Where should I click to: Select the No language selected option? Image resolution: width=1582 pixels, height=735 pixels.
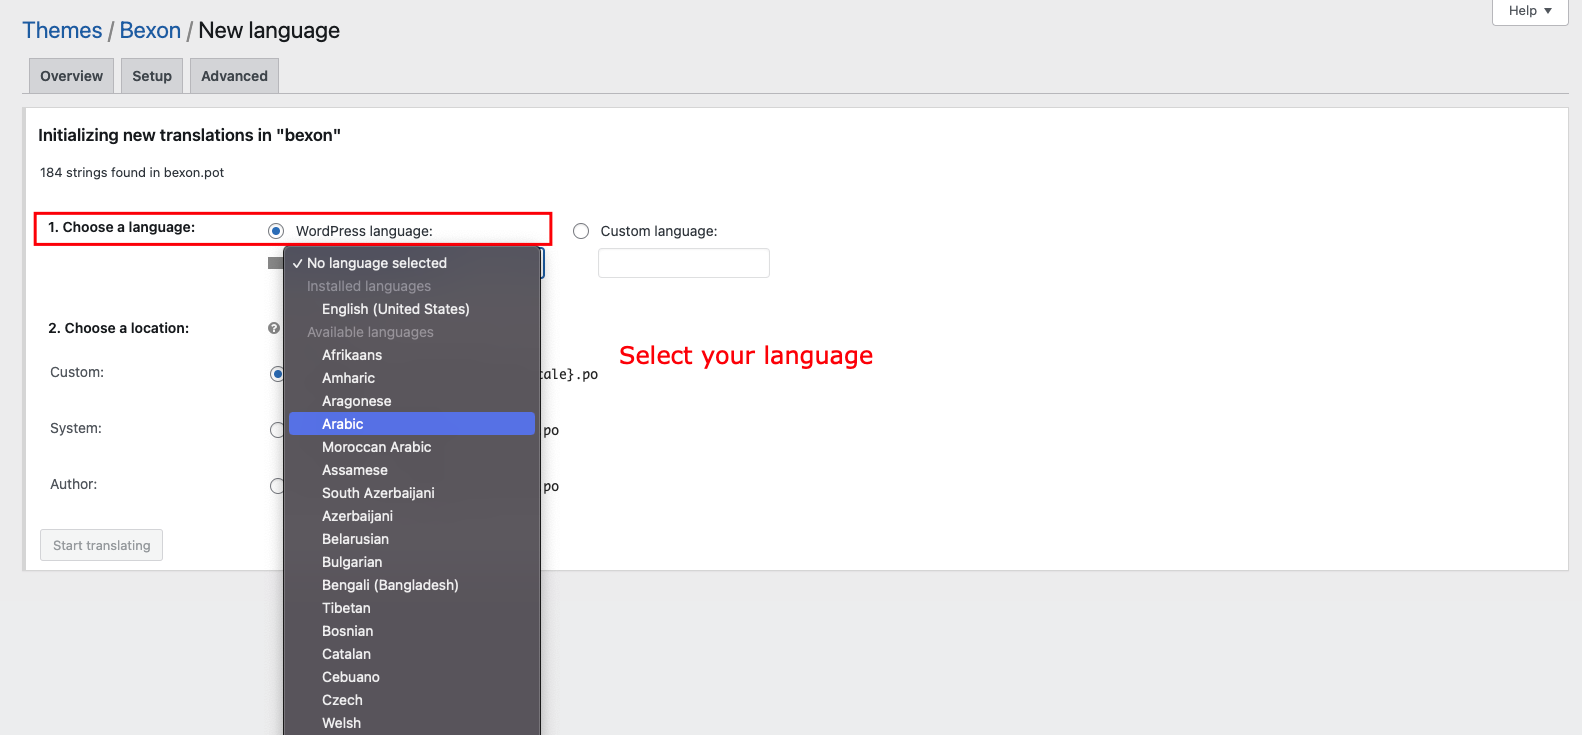(x=376, y=263)
